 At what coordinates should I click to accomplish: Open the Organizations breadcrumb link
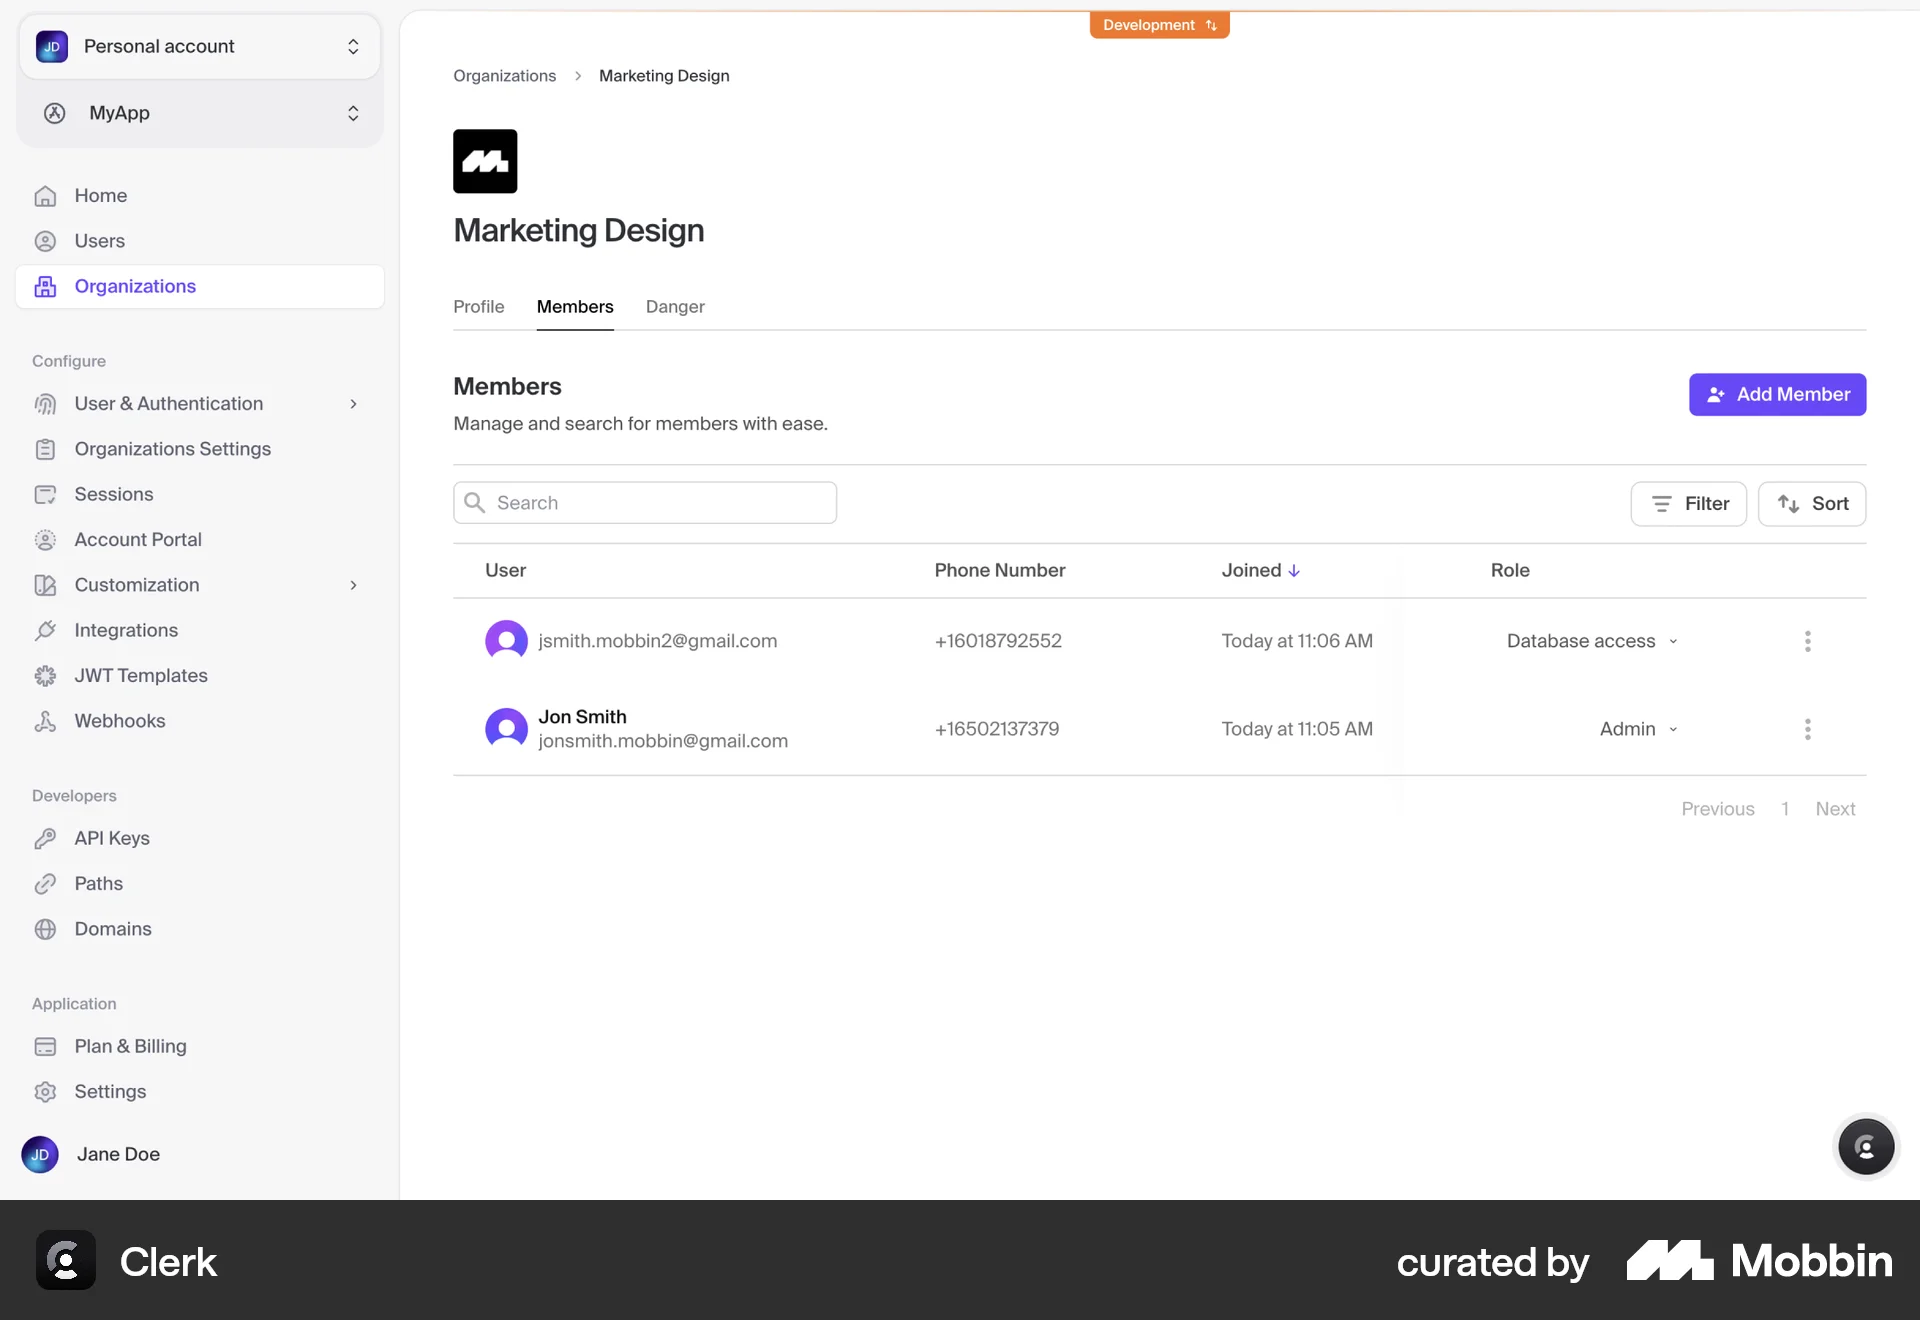(504, 75)
